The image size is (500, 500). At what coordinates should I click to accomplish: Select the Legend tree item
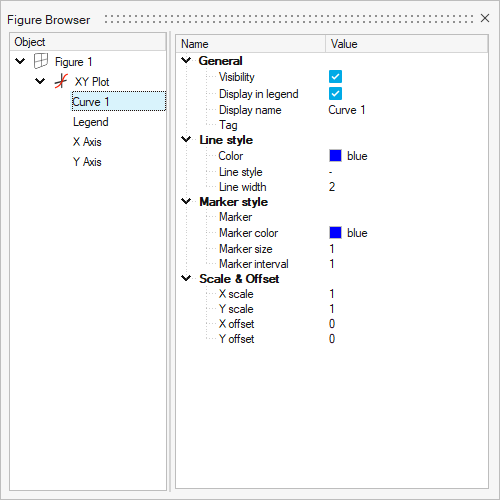pos(91,122)
